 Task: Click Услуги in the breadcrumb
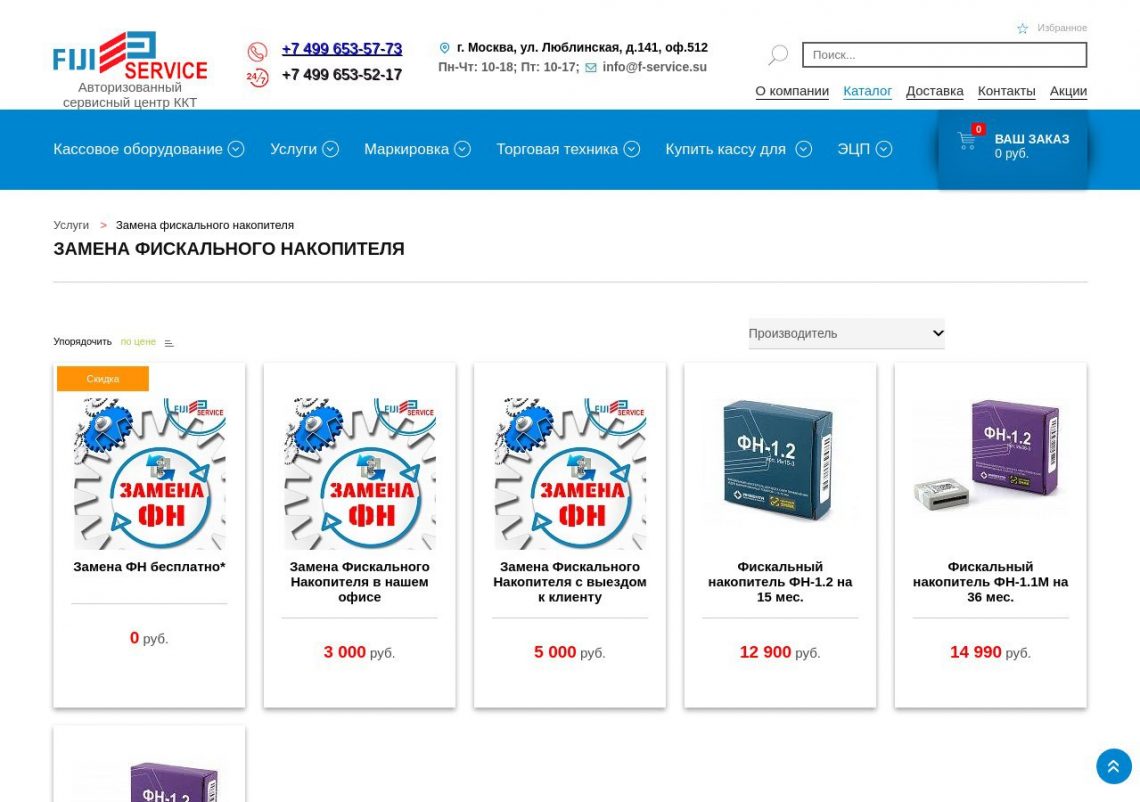pos(71,225)
